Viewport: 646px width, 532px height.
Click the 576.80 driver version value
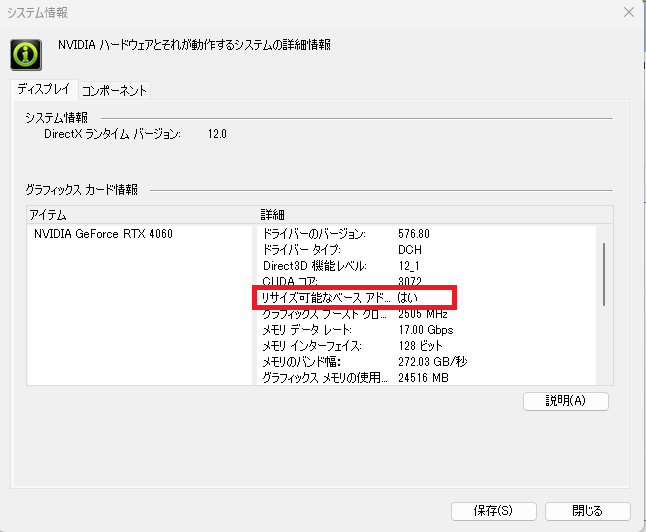click(414, 234)
